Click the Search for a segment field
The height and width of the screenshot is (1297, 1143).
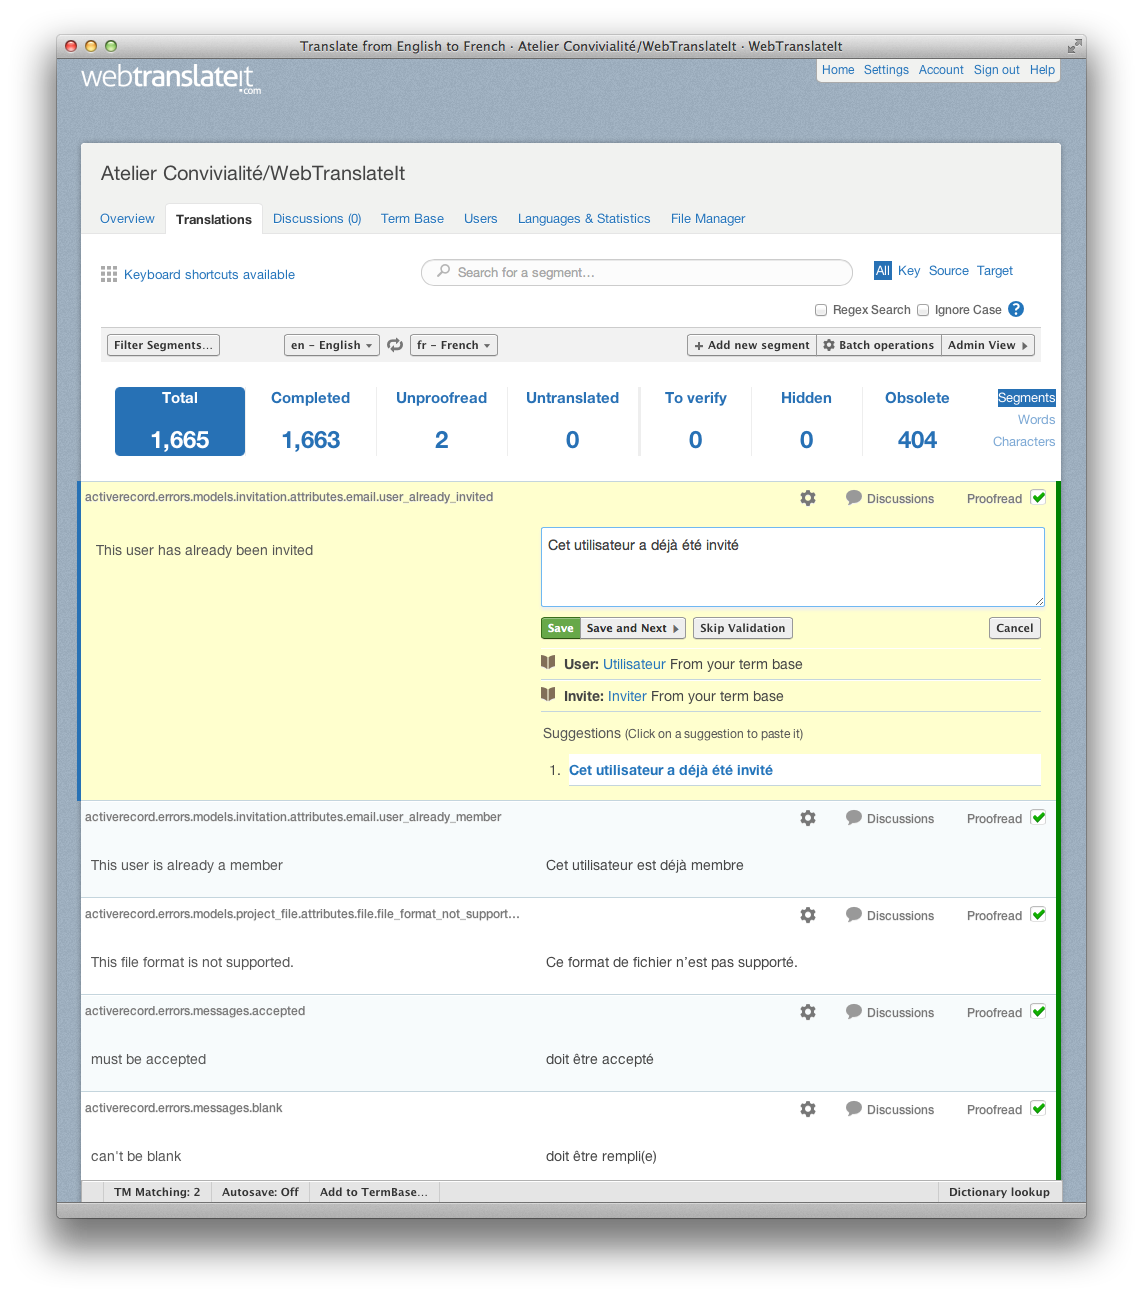637,272
